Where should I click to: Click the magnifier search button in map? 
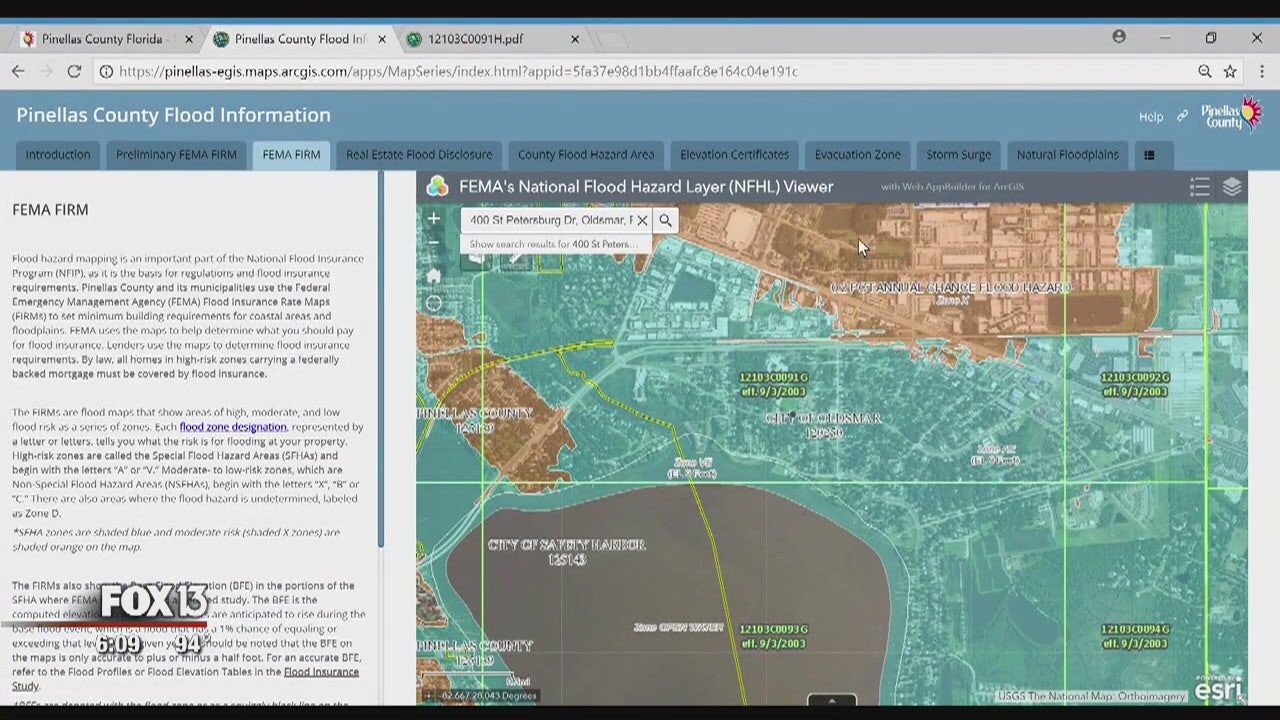665,220
